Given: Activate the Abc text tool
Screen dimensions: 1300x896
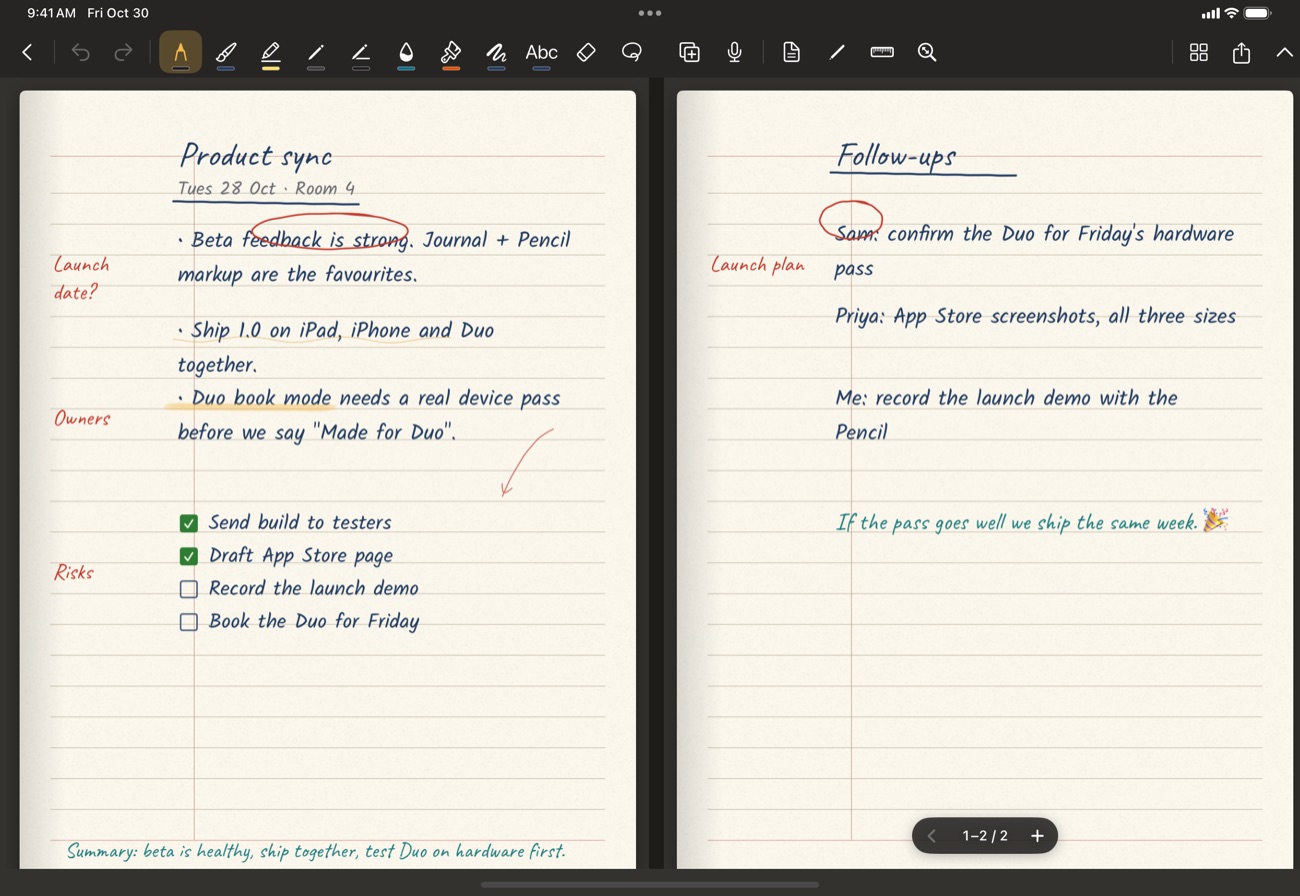Looking at the screenshot, I should pos(542,53).
